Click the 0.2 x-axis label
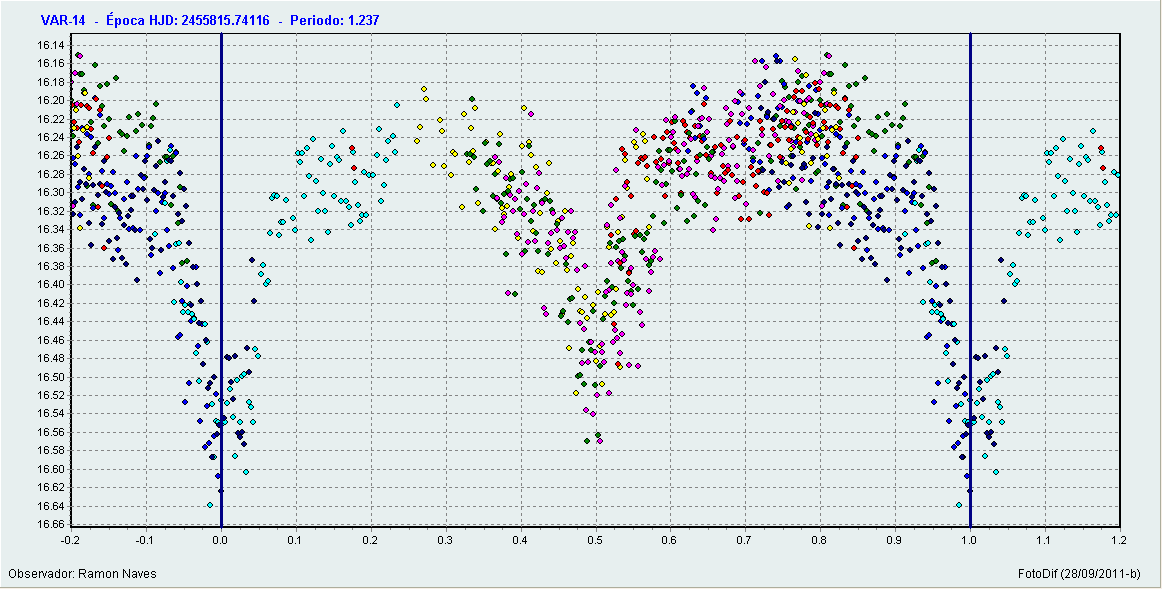The height and width of the screenshot is (589, 1162). tap(371, 541)
